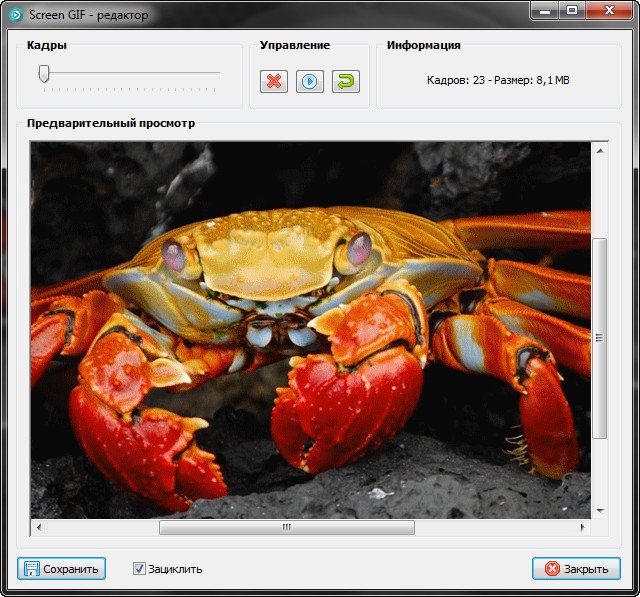Close the window via title bar X
640x597 pixels.
point(610,11)
